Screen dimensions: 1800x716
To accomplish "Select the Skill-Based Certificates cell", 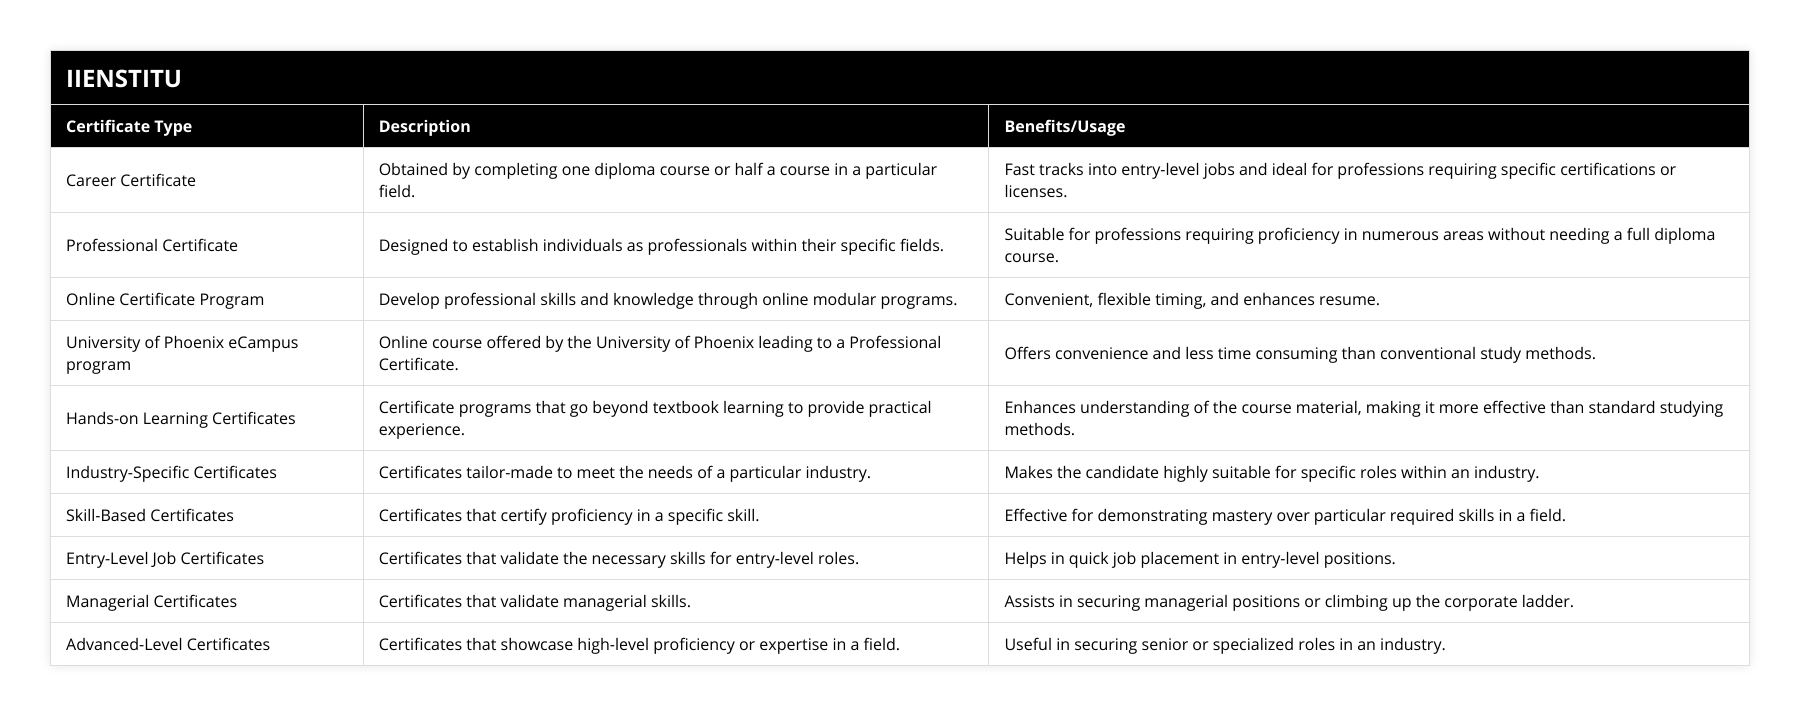I will point(150,515).
